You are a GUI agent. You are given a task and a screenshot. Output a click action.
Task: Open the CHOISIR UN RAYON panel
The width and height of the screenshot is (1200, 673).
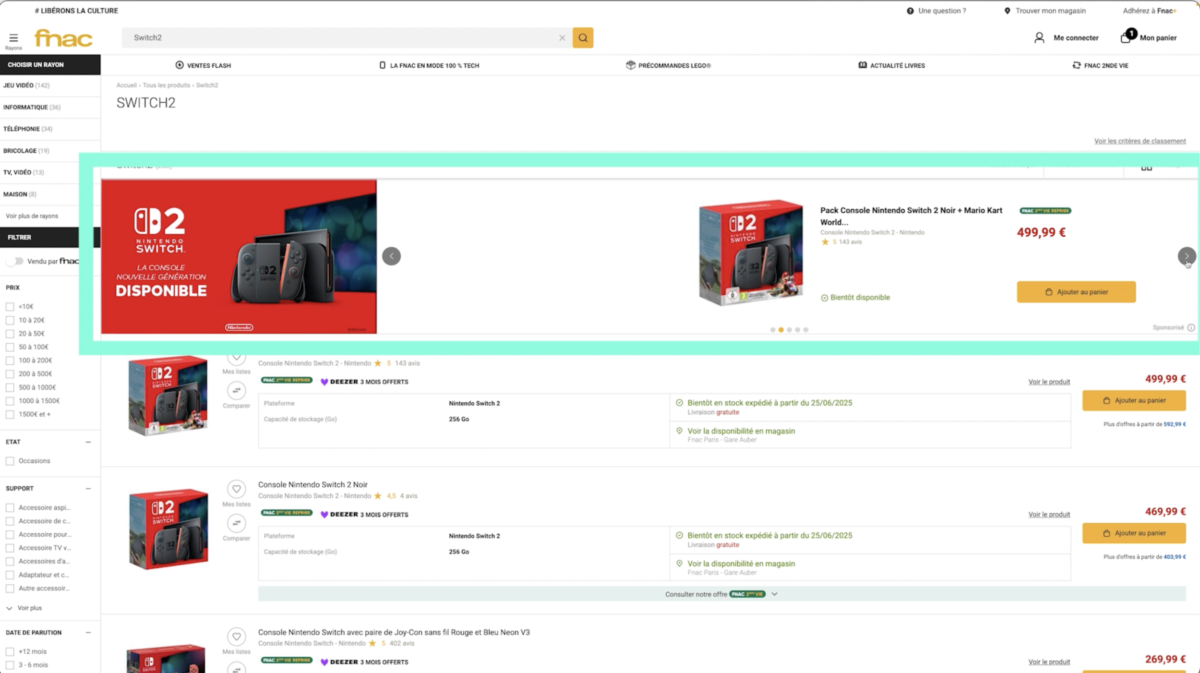pyautogui.click(x=50, y=65)
